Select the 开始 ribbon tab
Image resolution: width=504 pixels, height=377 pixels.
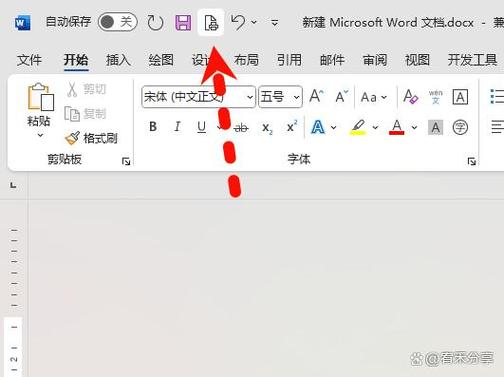[76, 60]
